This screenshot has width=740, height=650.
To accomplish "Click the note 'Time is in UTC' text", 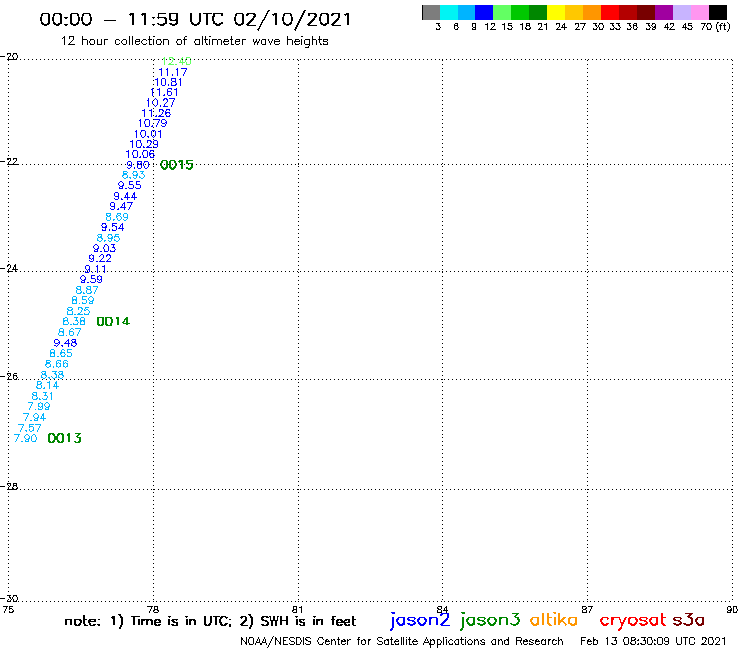I will click(x=181, y=621).
